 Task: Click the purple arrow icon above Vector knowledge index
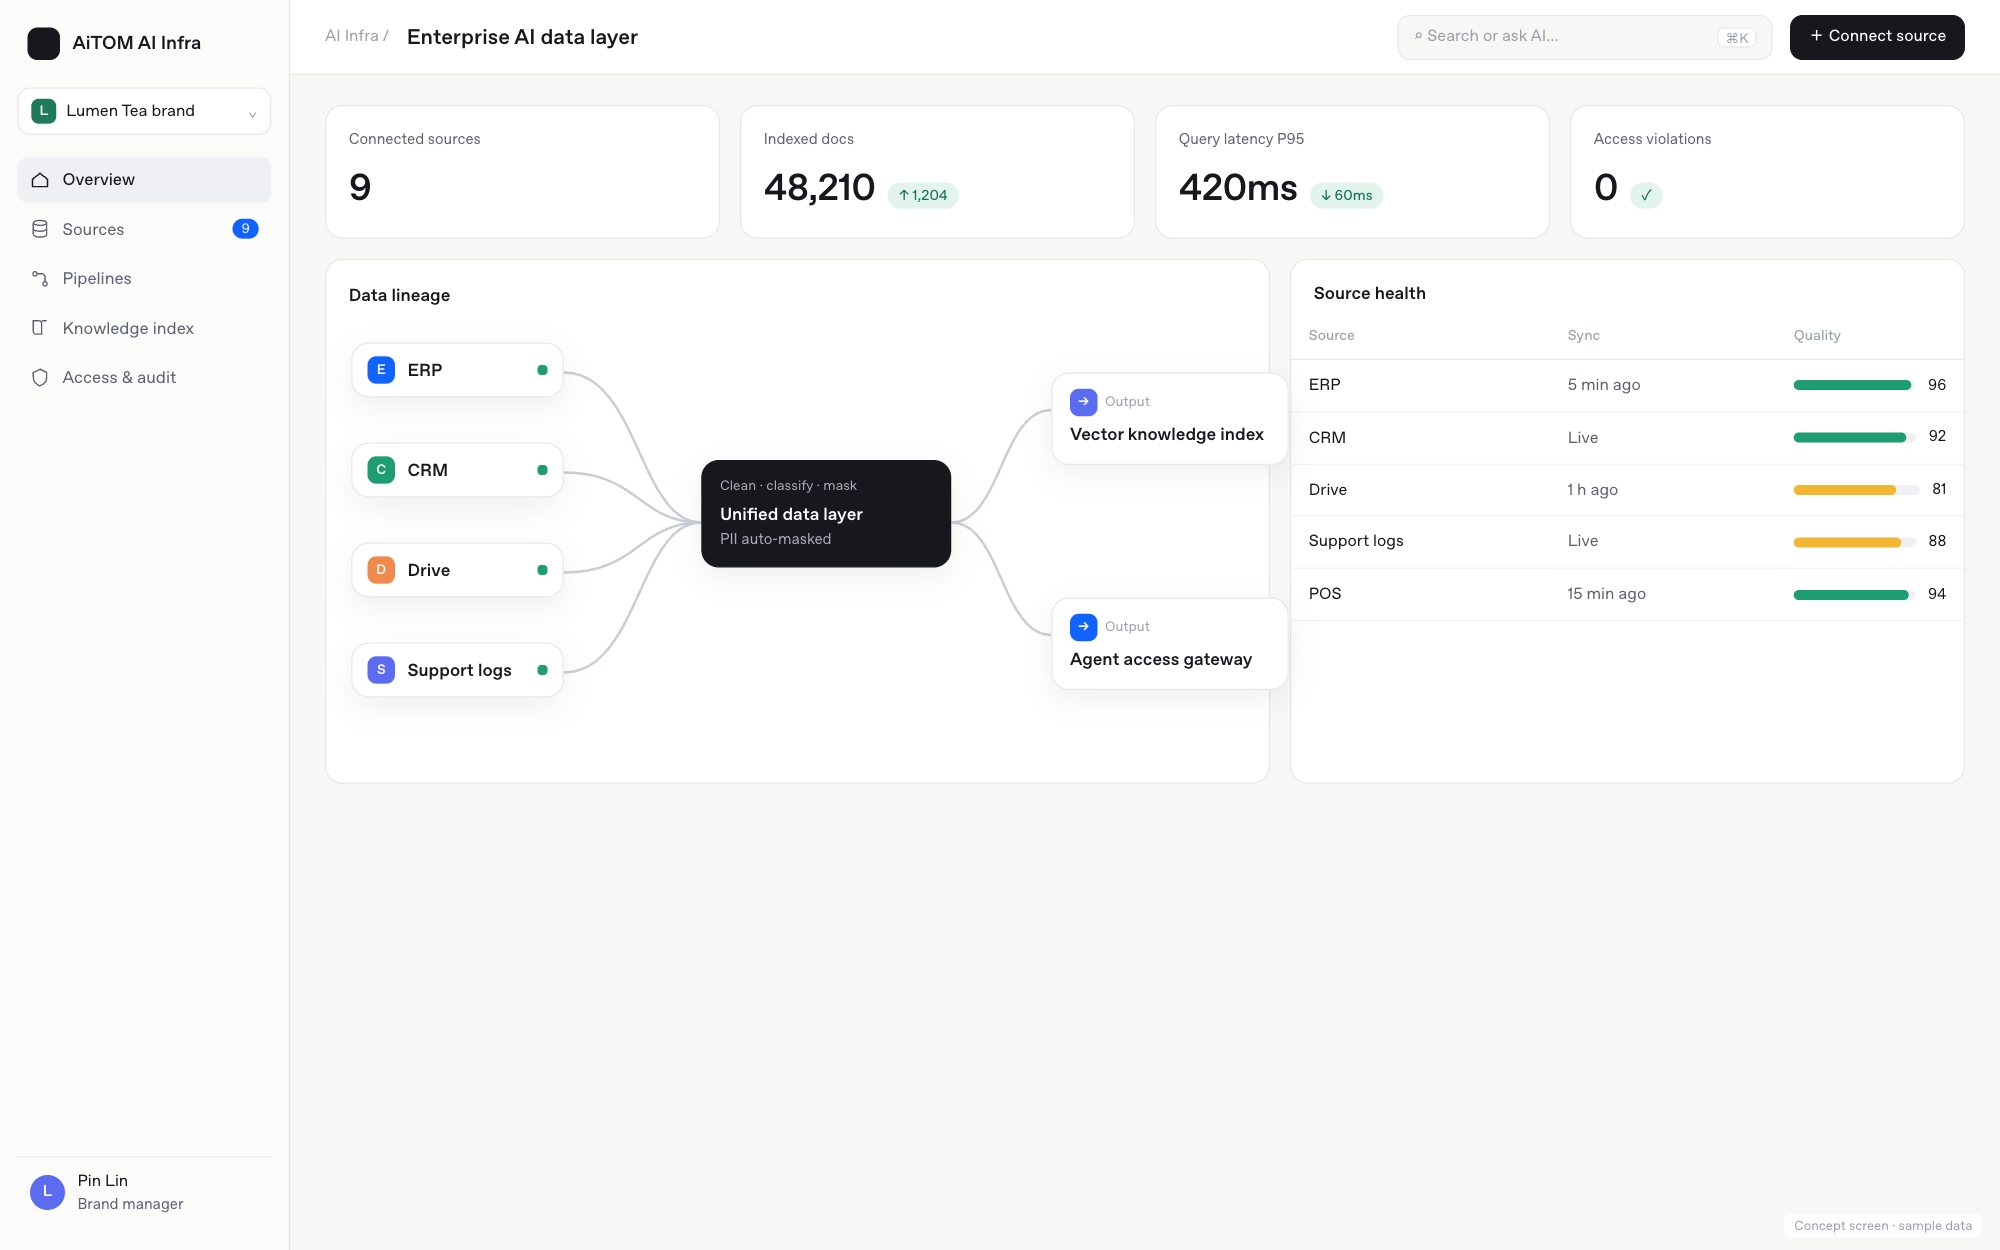(1083, 402)
